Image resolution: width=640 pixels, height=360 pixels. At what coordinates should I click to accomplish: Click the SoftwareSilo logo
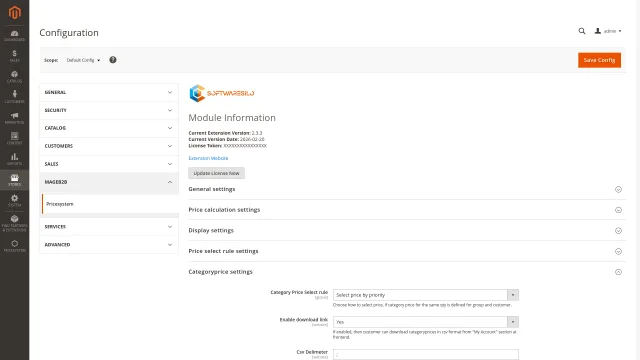222,93
